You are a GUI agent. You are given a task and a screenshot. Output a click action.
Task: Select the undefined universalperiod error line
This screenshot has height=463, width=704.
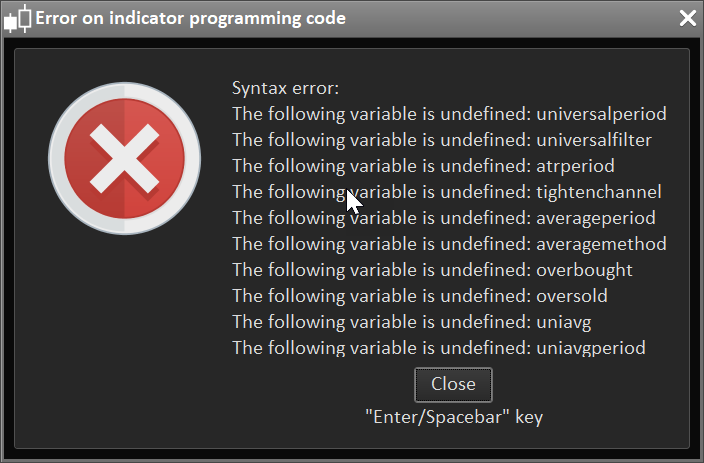(x=449, y=114)
